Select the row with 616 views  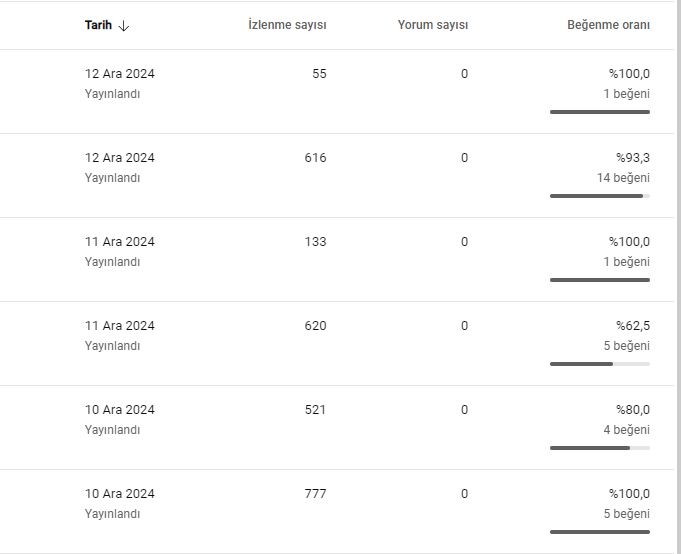click(337, 176)
